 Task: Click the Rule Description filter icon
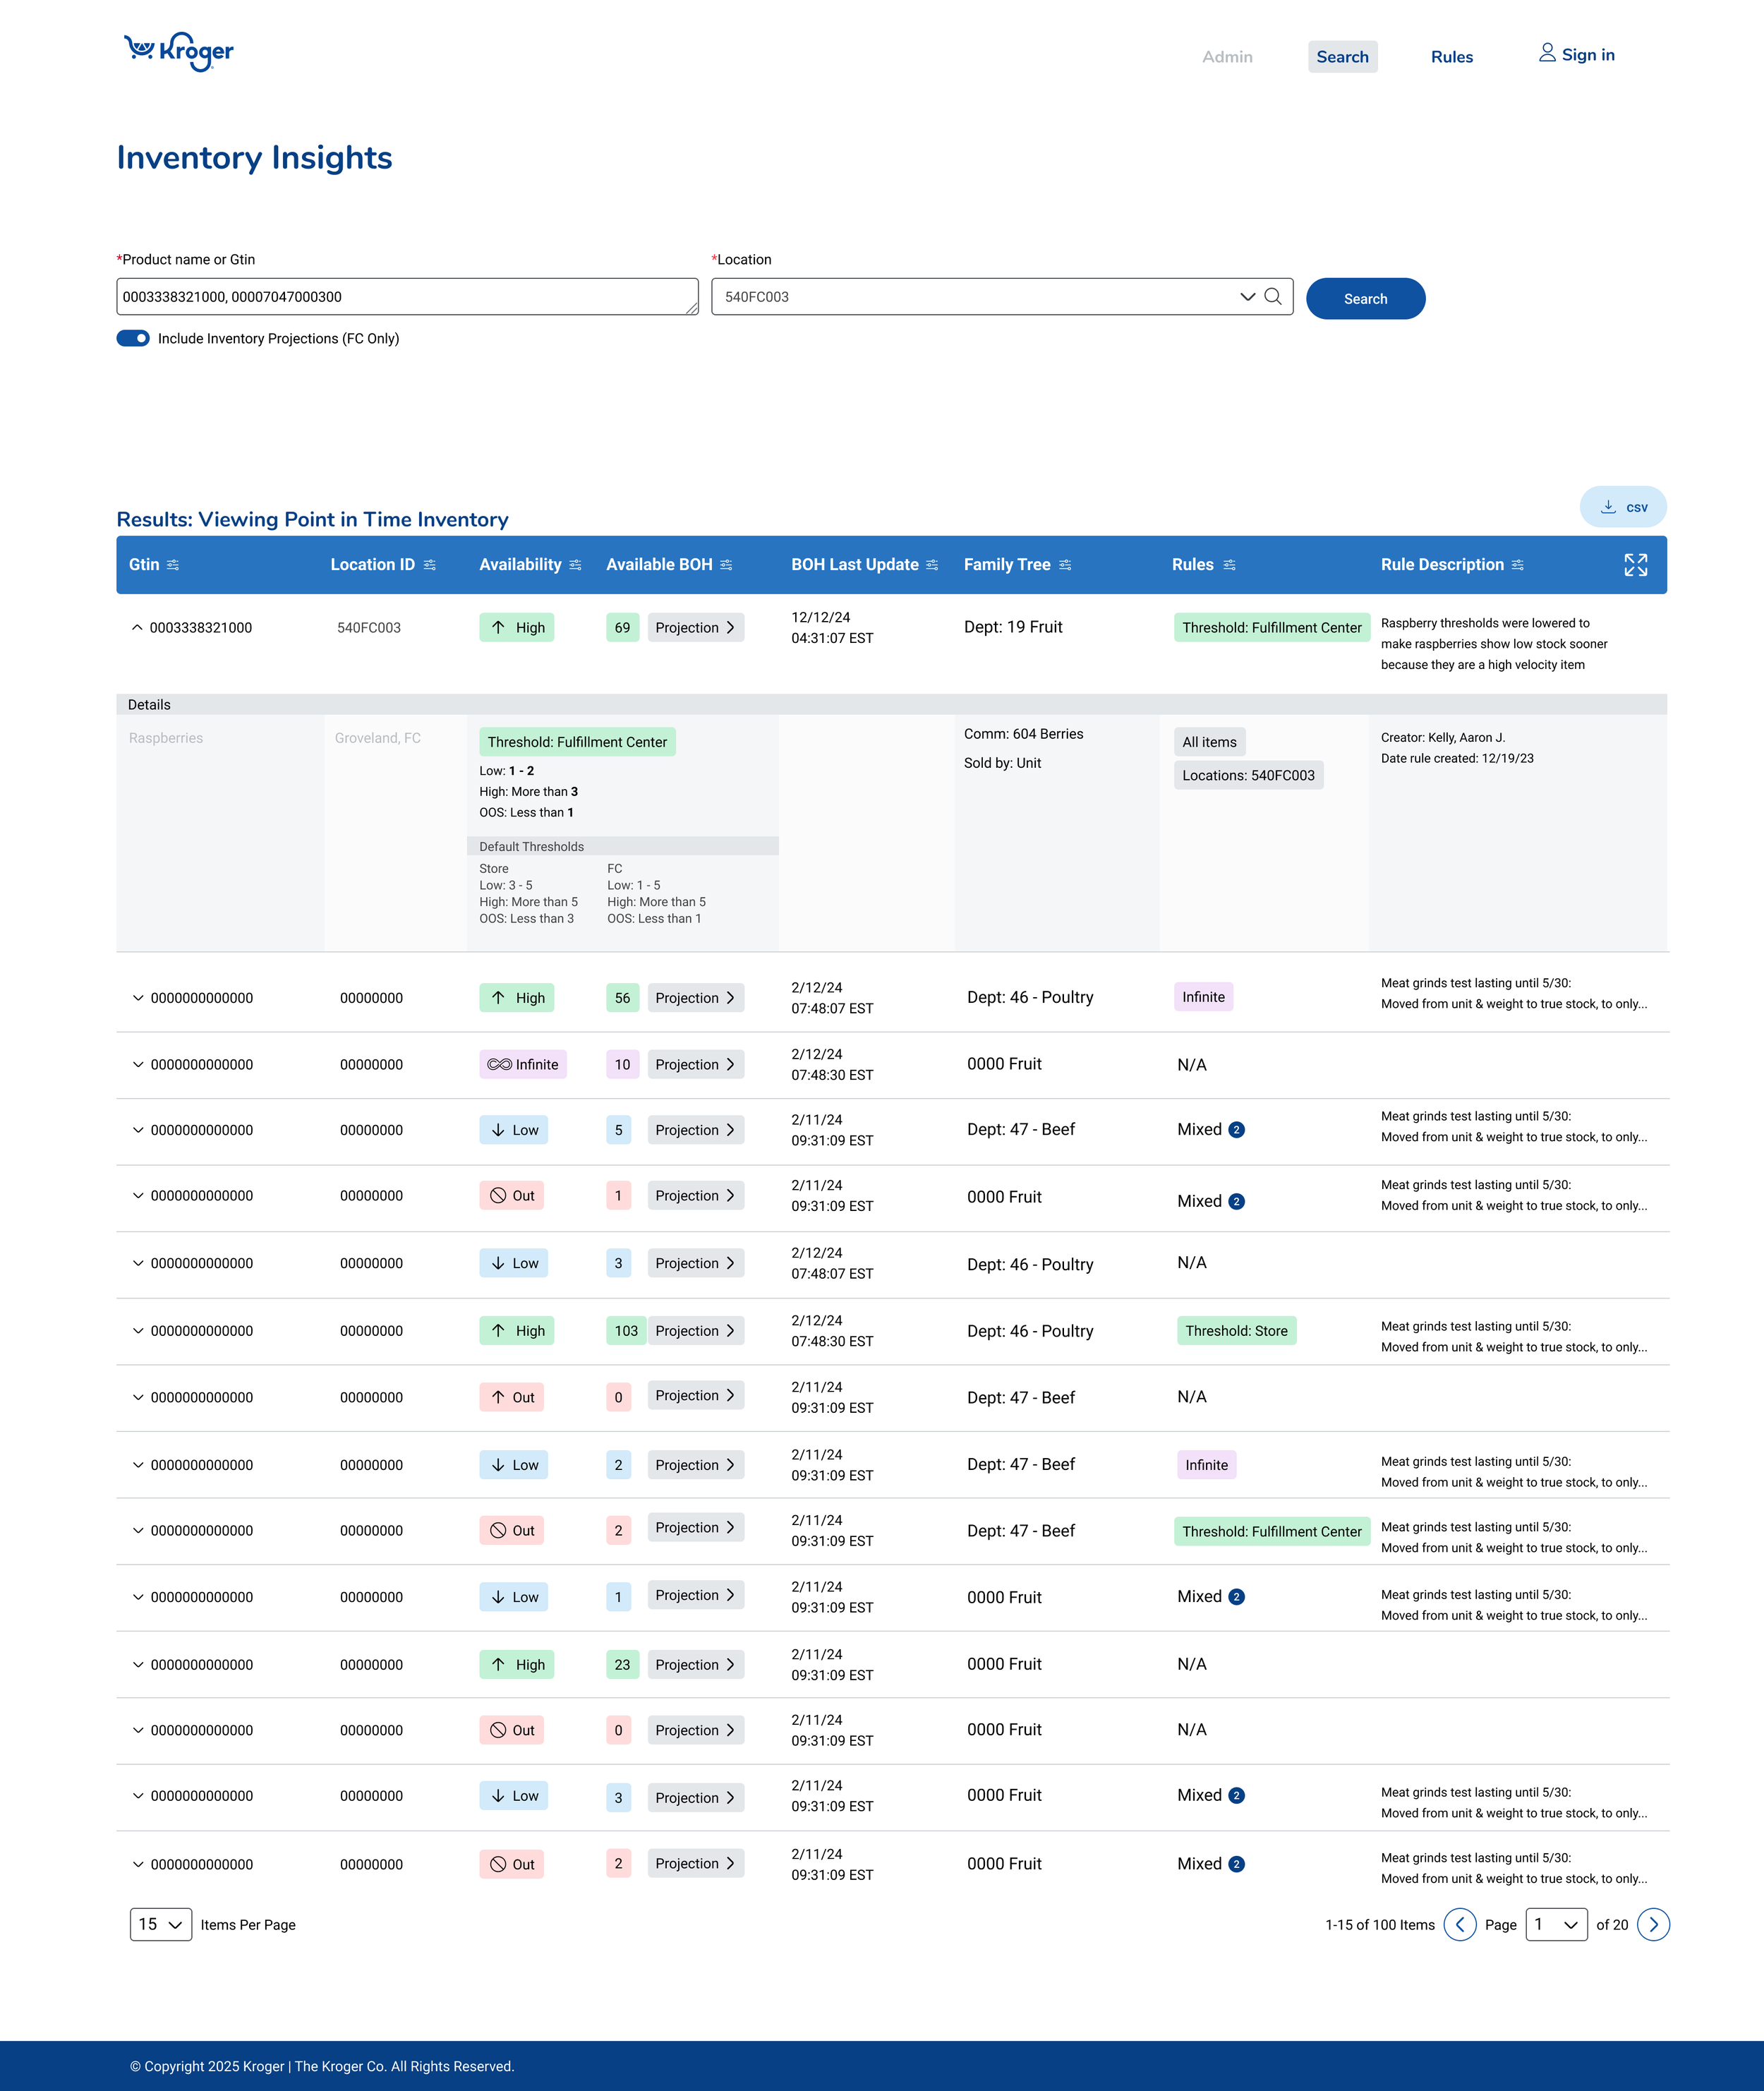1518,565
